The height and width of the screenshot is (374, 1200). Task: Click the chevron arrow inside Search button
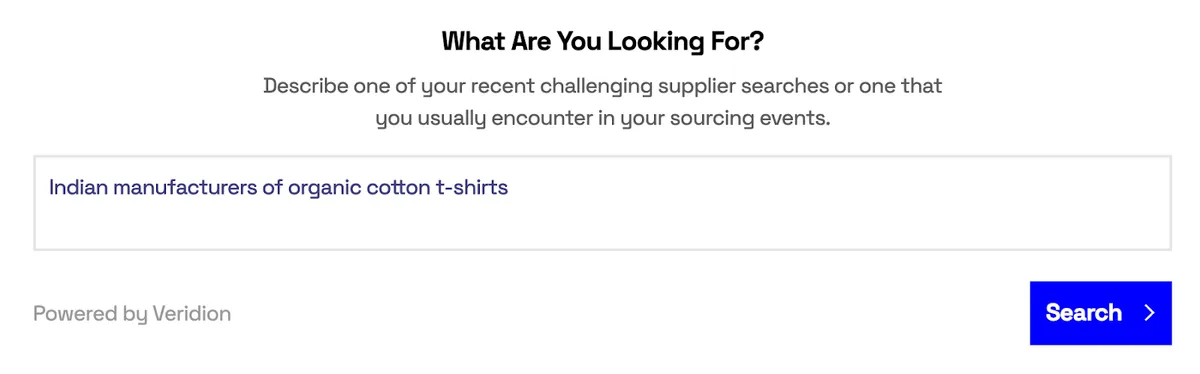pyautogui.click(x=1150, y=313)
